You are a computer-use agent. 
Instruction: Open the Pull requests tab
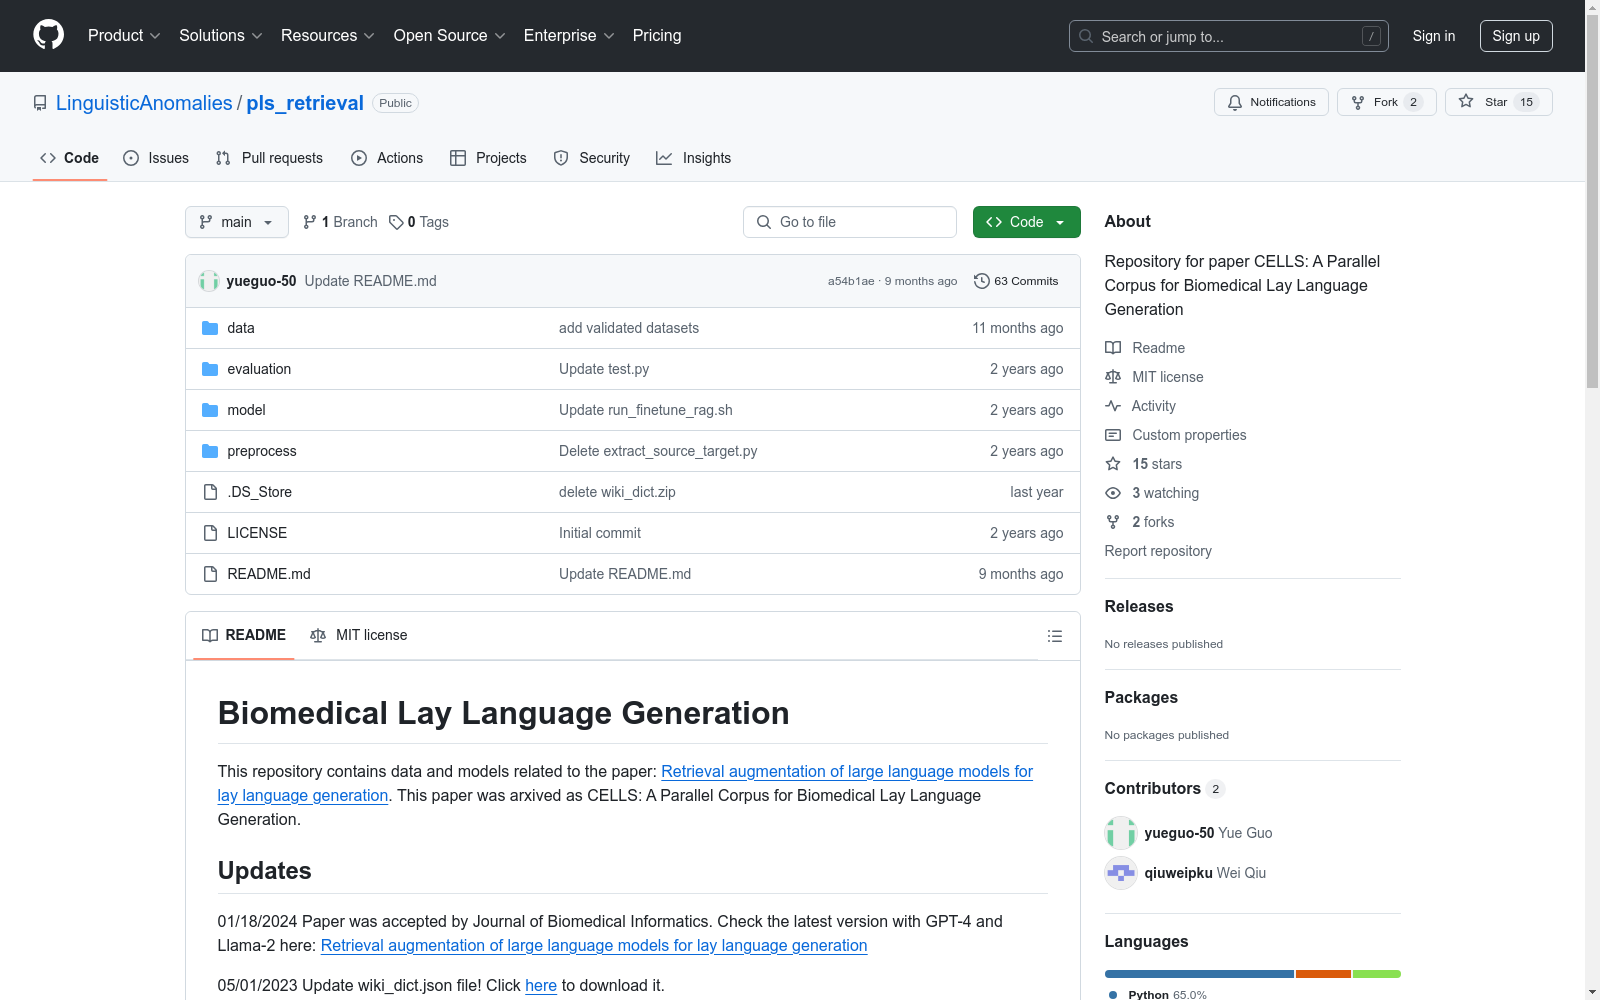click(x=269, y=158)
